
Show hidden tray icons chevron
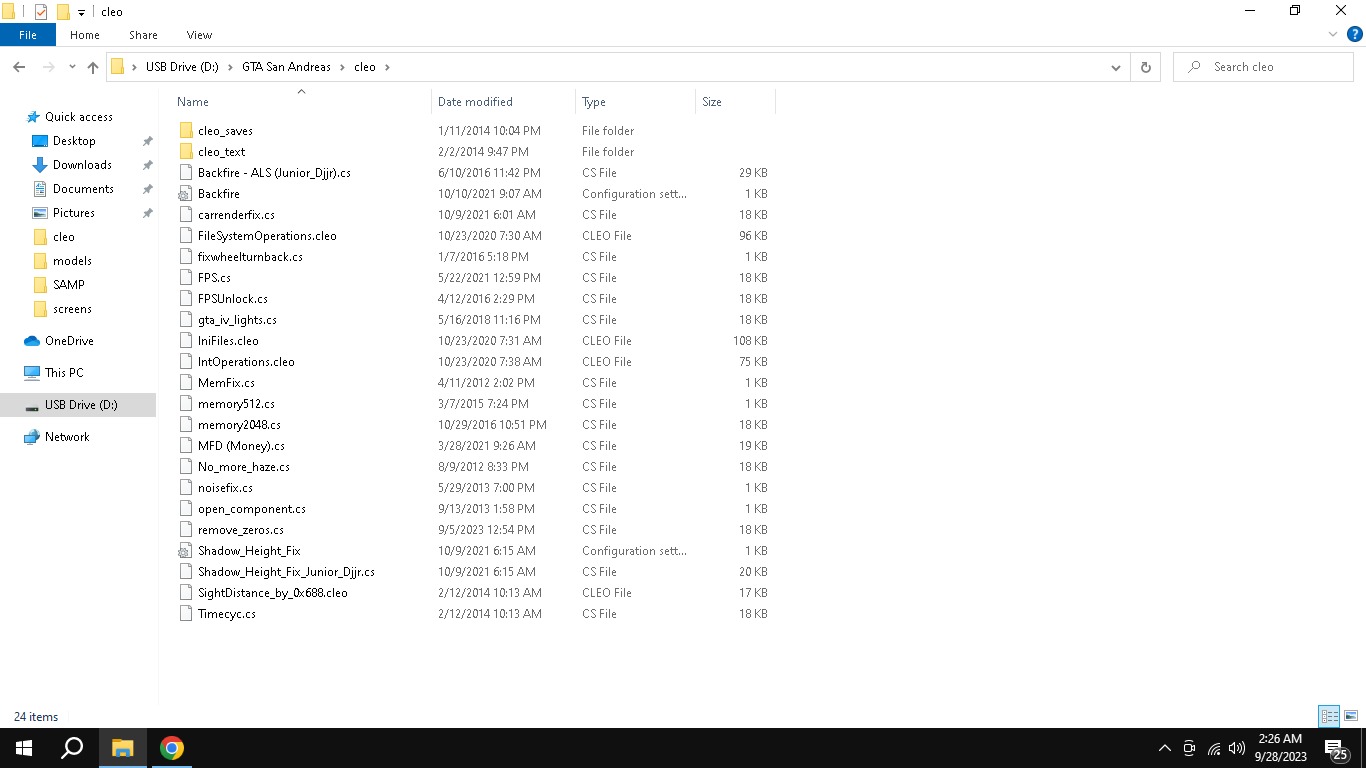coord(1164,748)
